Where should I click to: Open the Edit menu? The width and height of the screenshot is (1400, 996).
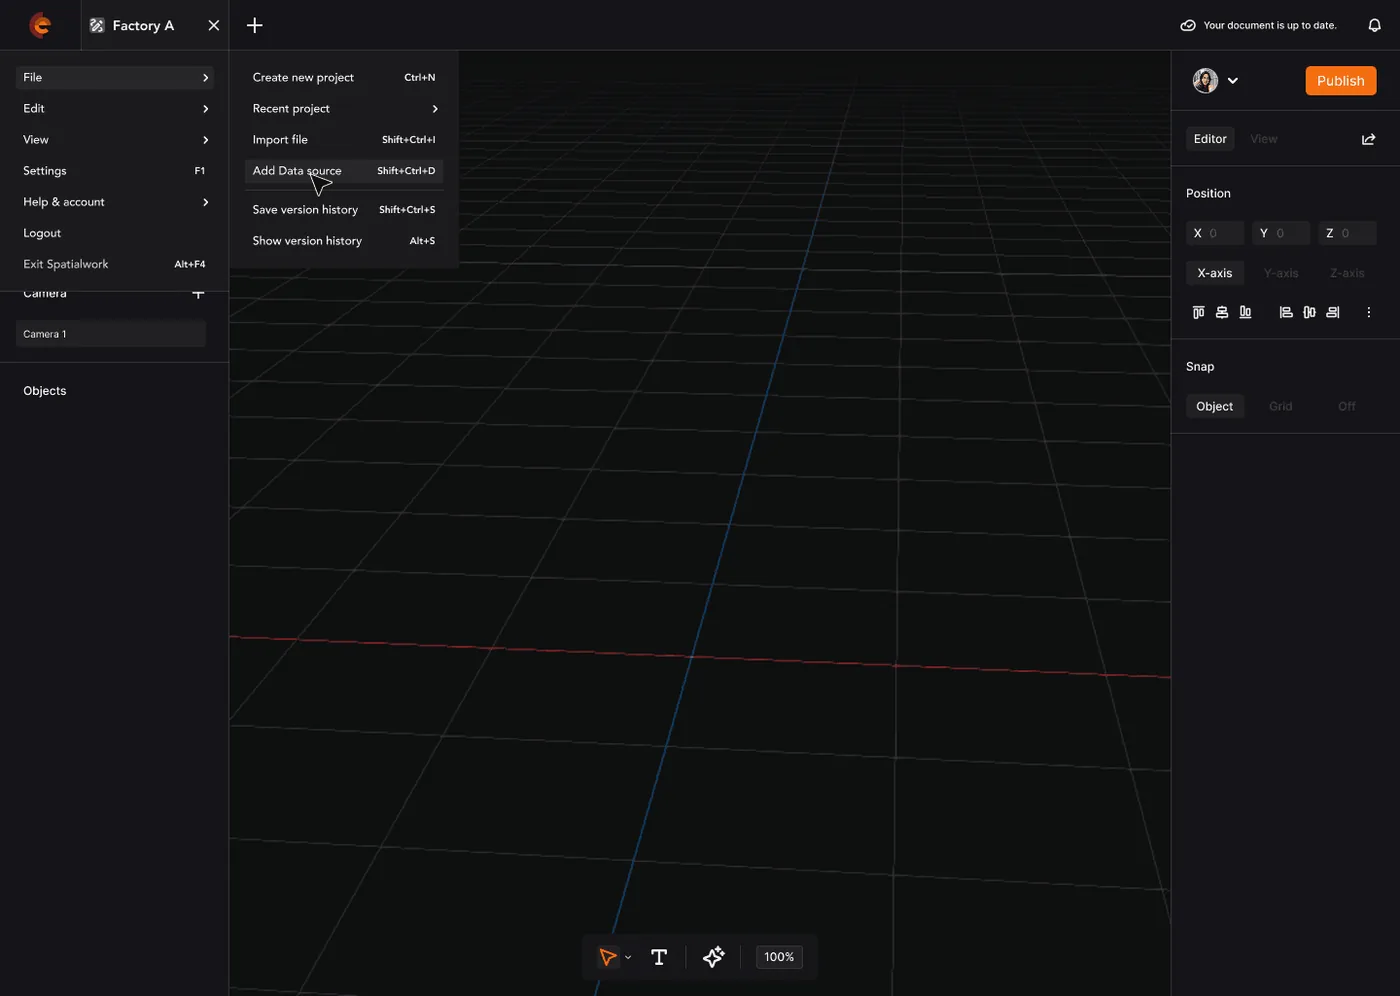[x=115, y=108]
